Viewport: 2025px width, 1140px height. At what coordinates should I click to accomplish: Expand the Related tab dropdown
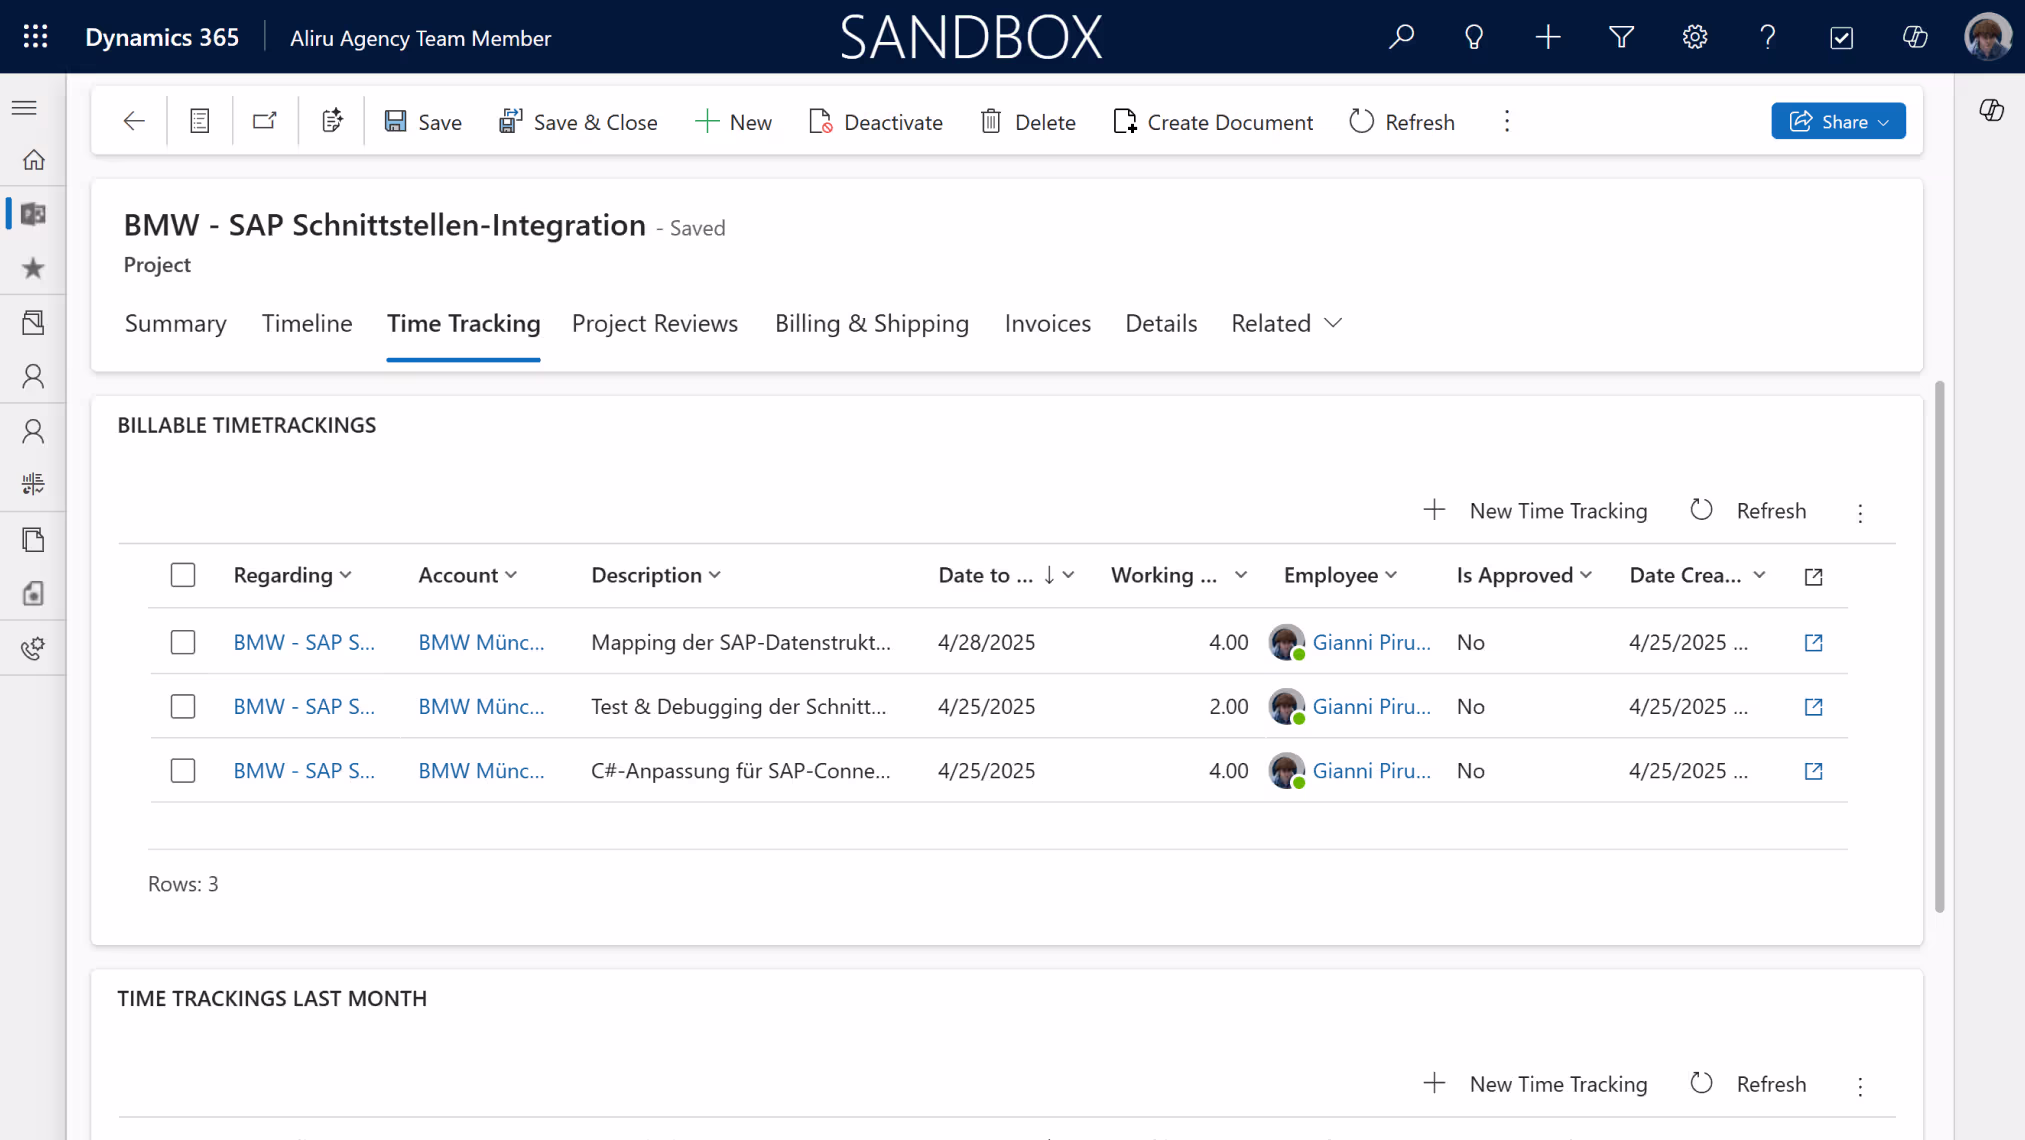pyautogui.click(x=1286, y=323)
